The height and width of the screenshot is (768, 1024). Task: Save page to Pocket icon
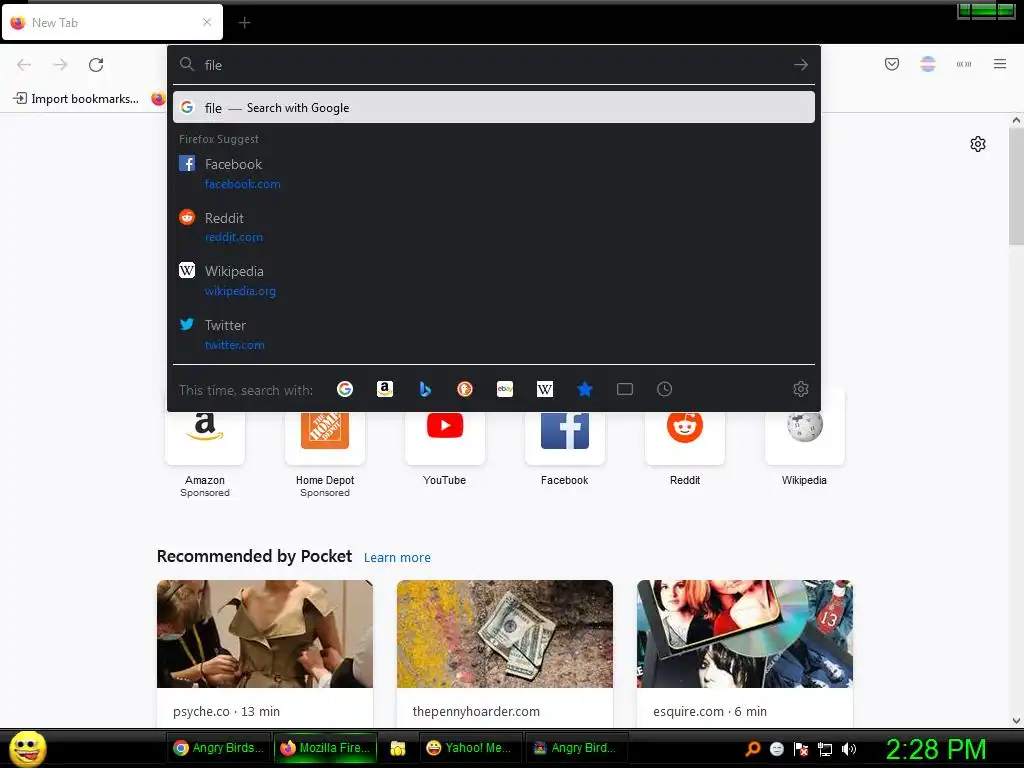(892, 64)
